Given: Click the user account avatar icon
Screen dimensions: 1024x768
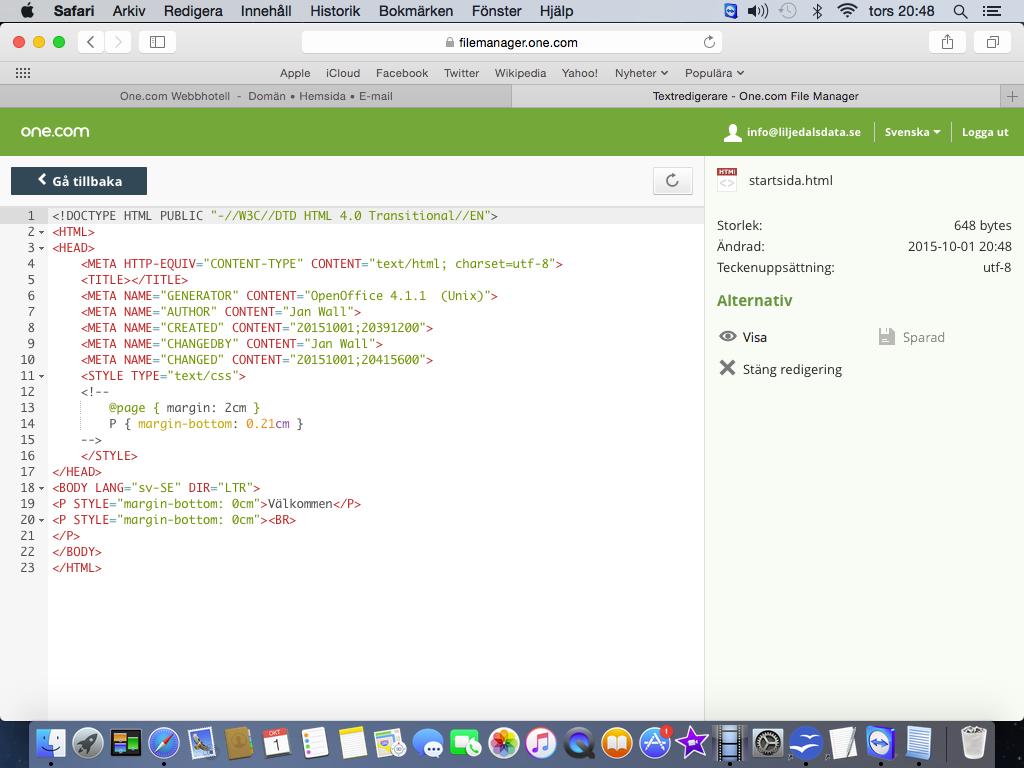Looking at the screenshot, I should 733,133.
